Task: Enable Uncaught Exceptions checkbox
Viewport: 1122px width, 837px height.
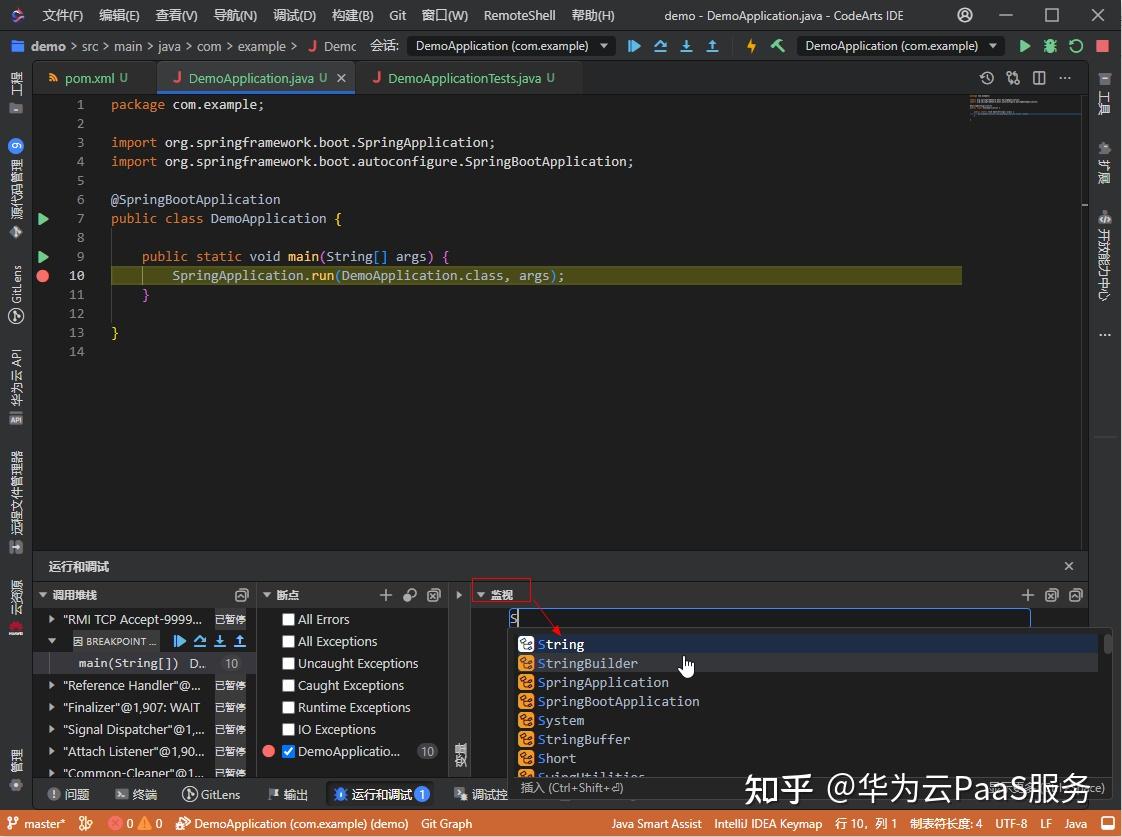Action: tap(288, 664)
